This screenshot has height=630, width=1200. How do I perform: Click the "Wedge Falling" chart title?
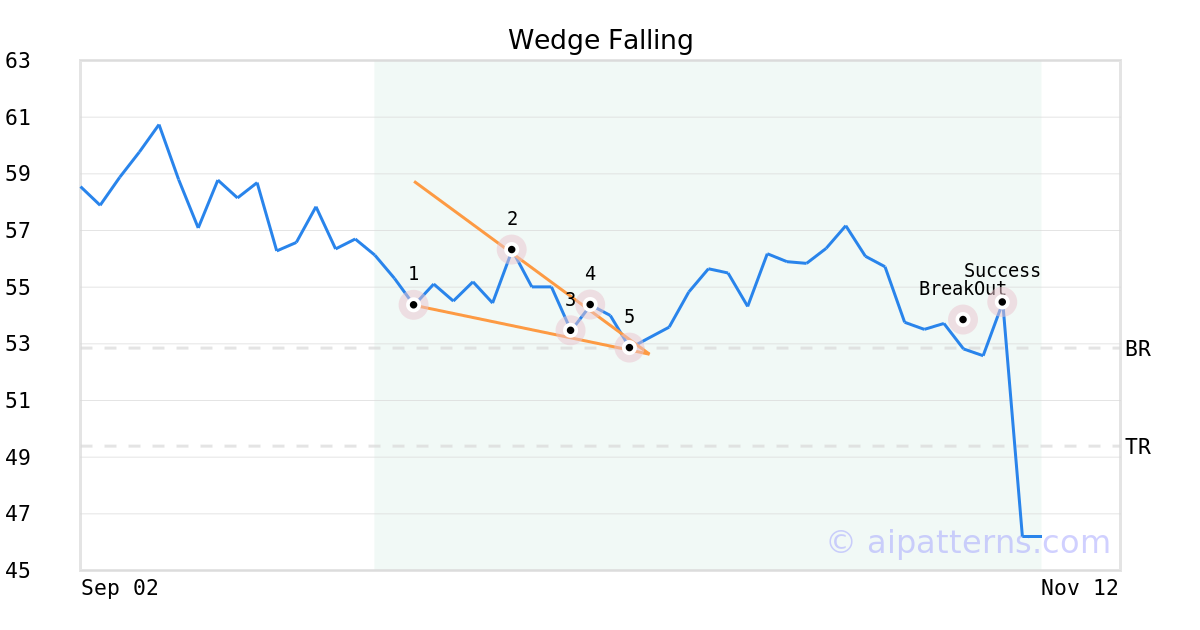600,40
